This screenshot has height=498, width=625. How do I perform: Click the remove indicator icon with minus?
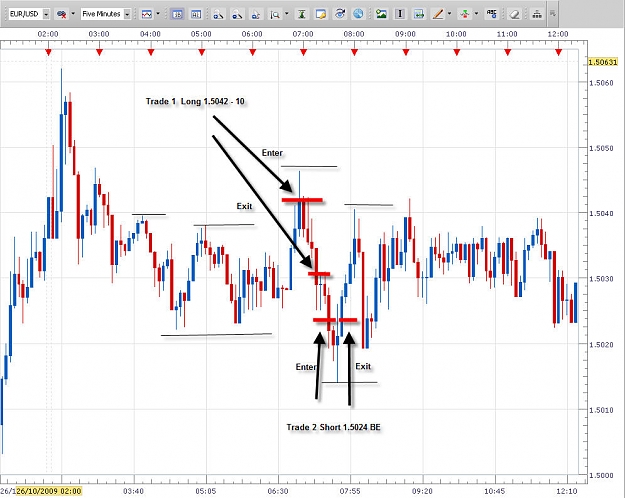[237, 15]
